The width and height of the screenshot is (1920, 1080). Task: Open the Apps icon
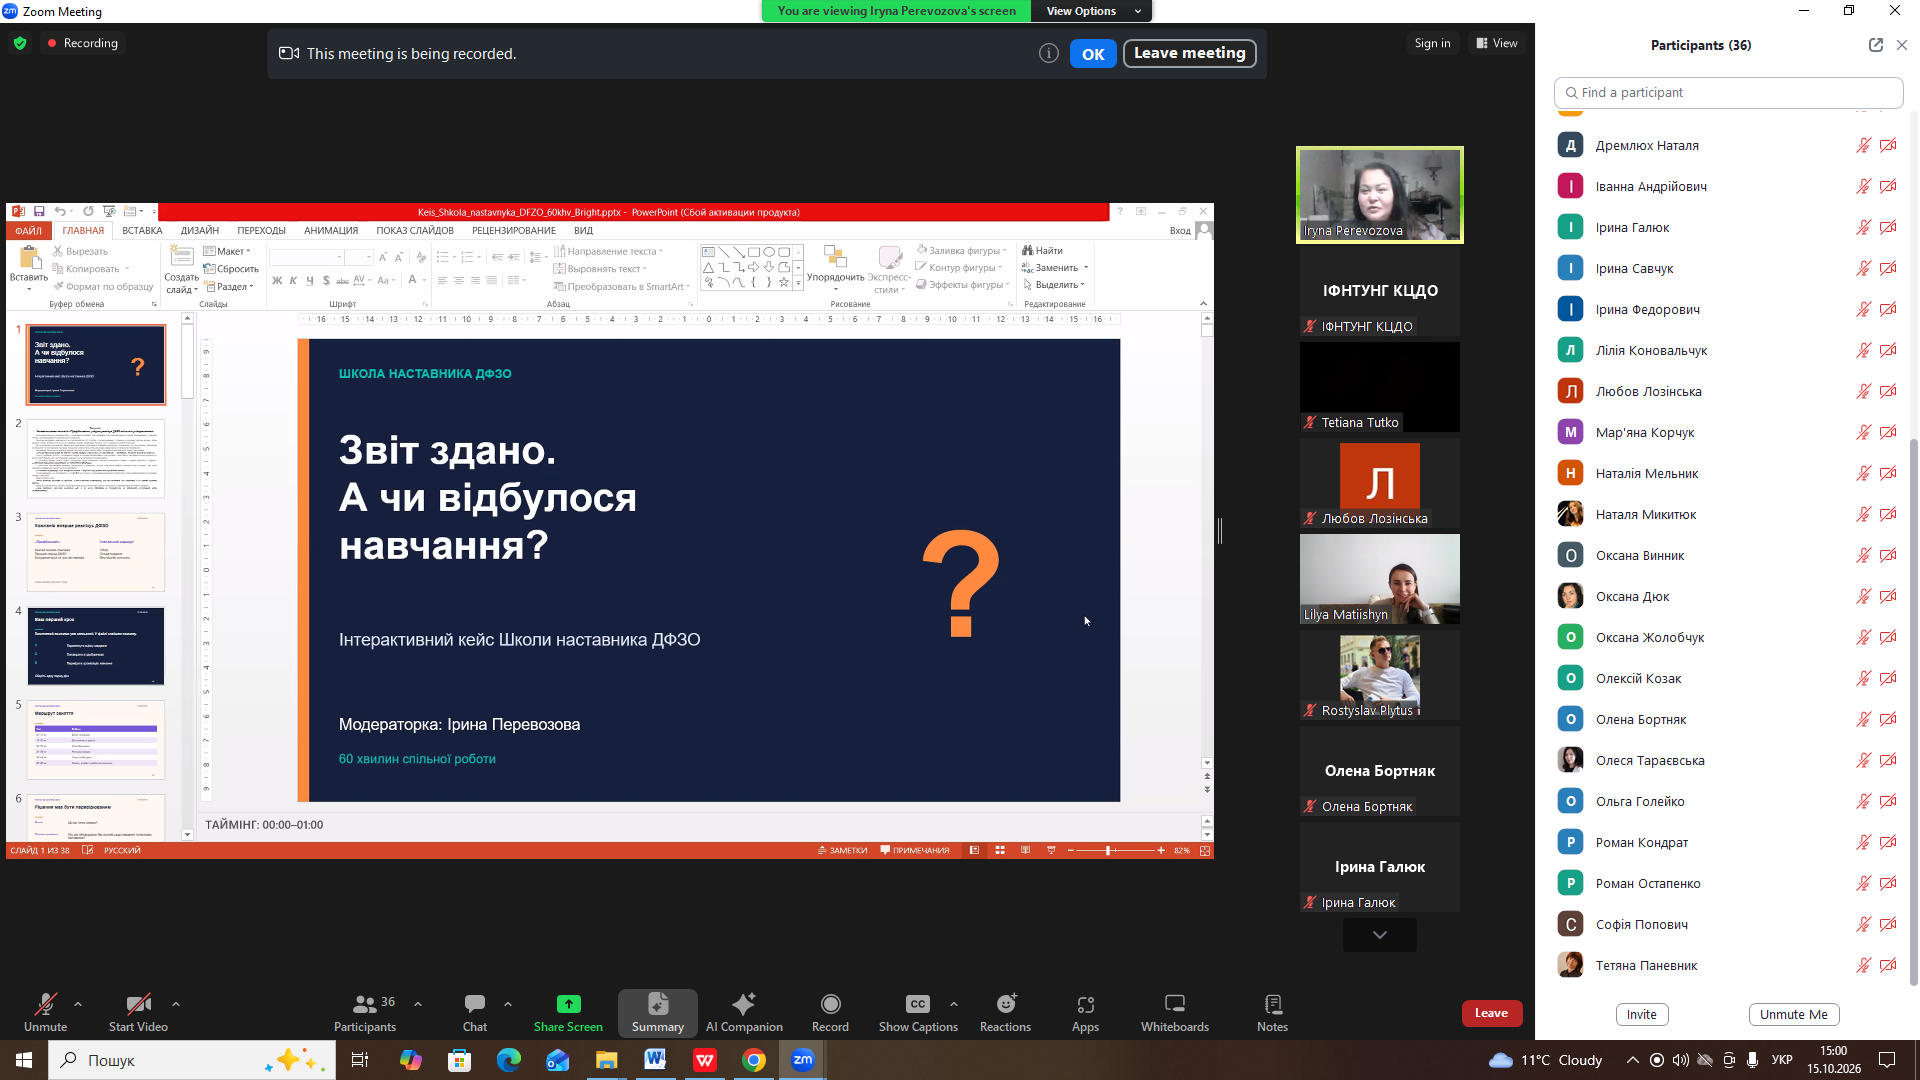[x=1086, y=1004]
